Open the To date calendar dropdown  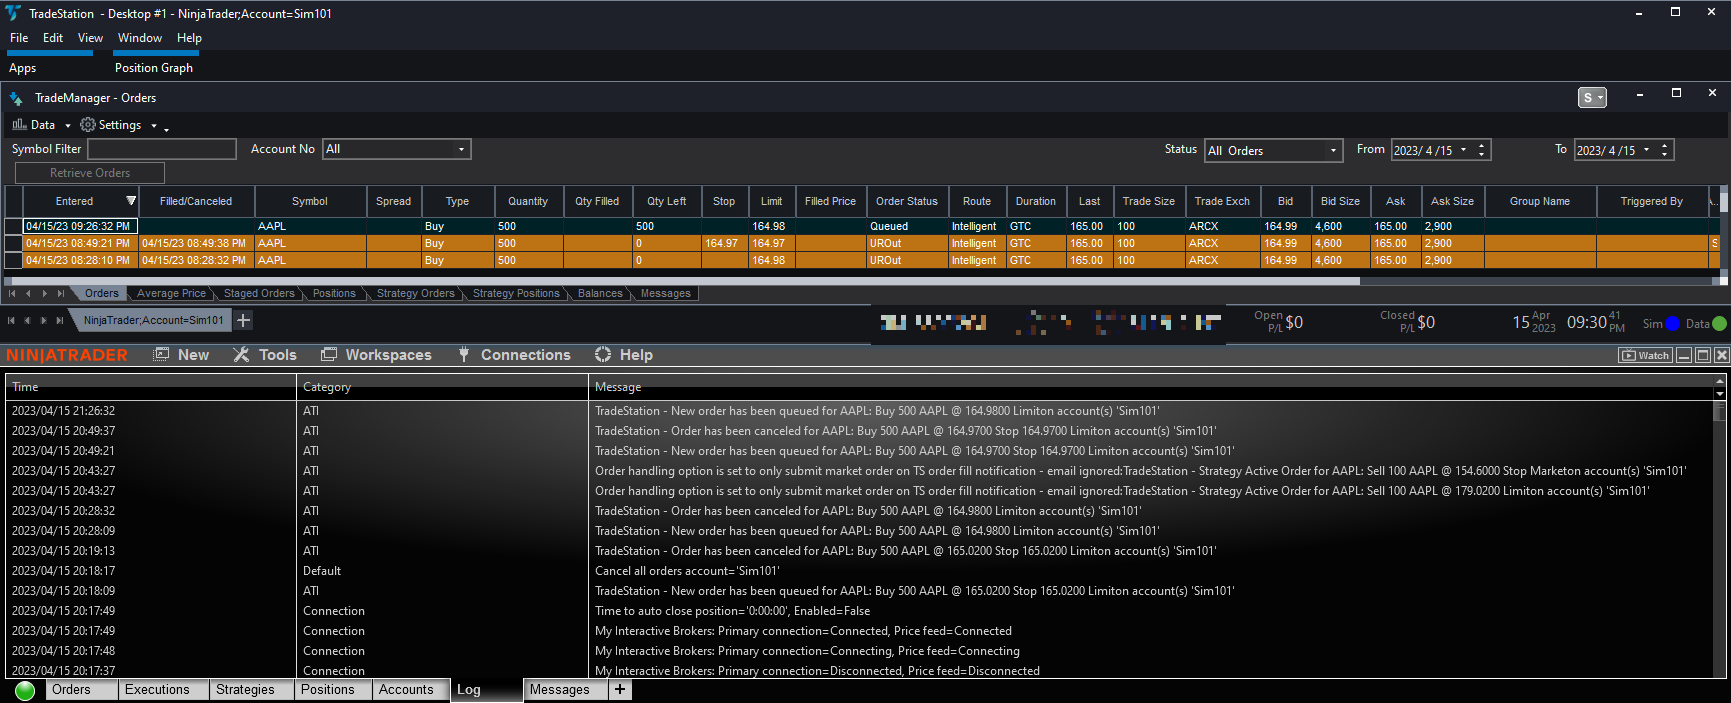1647,150
